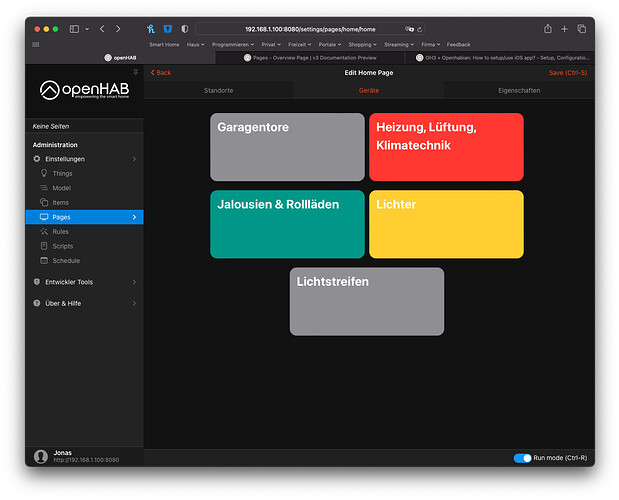Open the Privat bookmarks folder
Screen dimensions: 619x500
(x=271, y=45)
